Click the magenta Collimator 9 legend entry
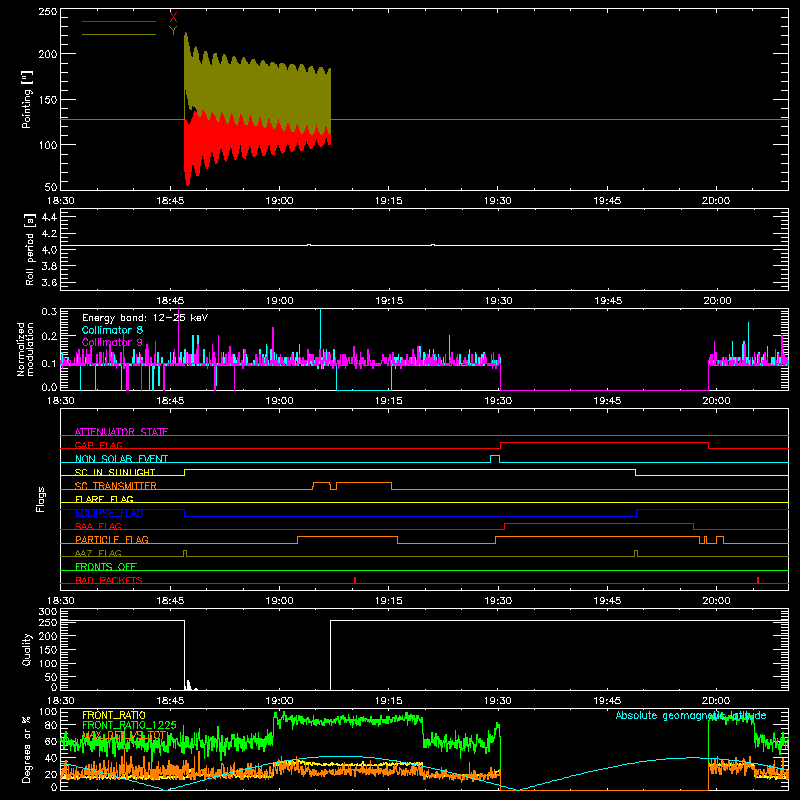Screen dimensions: 800x800 (112, 342)
